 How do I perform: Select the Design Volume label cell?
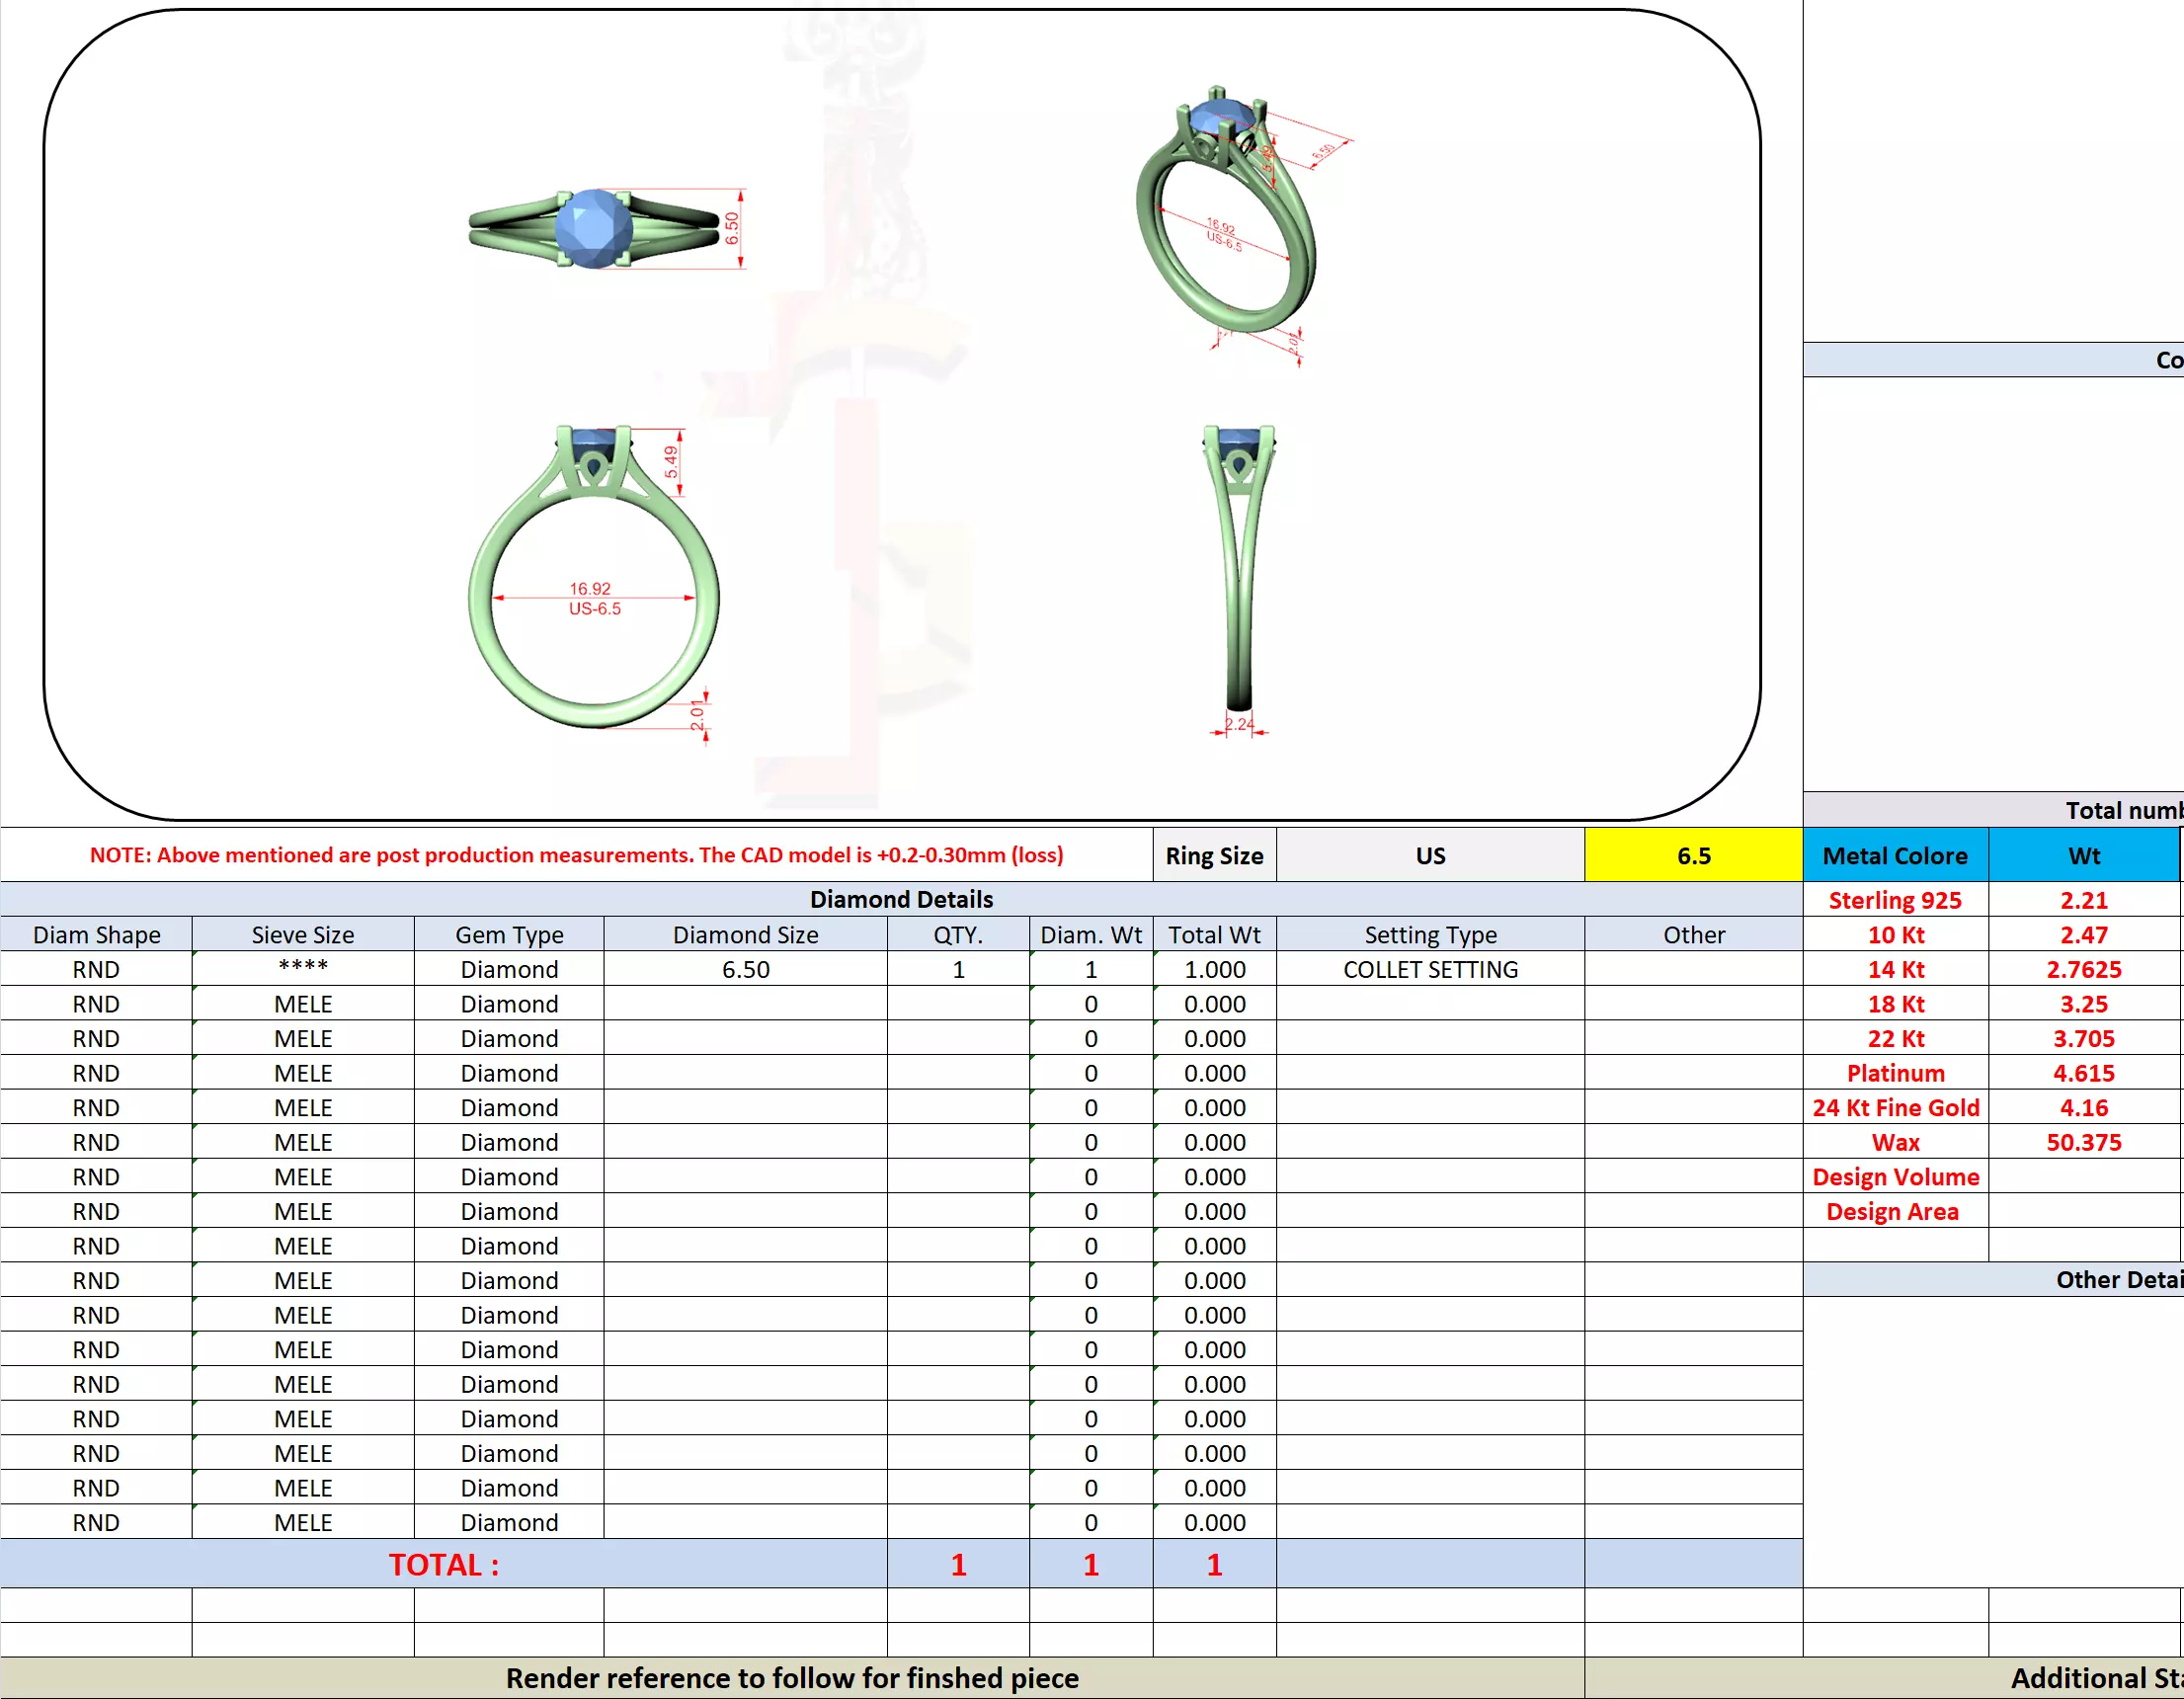click(x=1894, y=1177)
